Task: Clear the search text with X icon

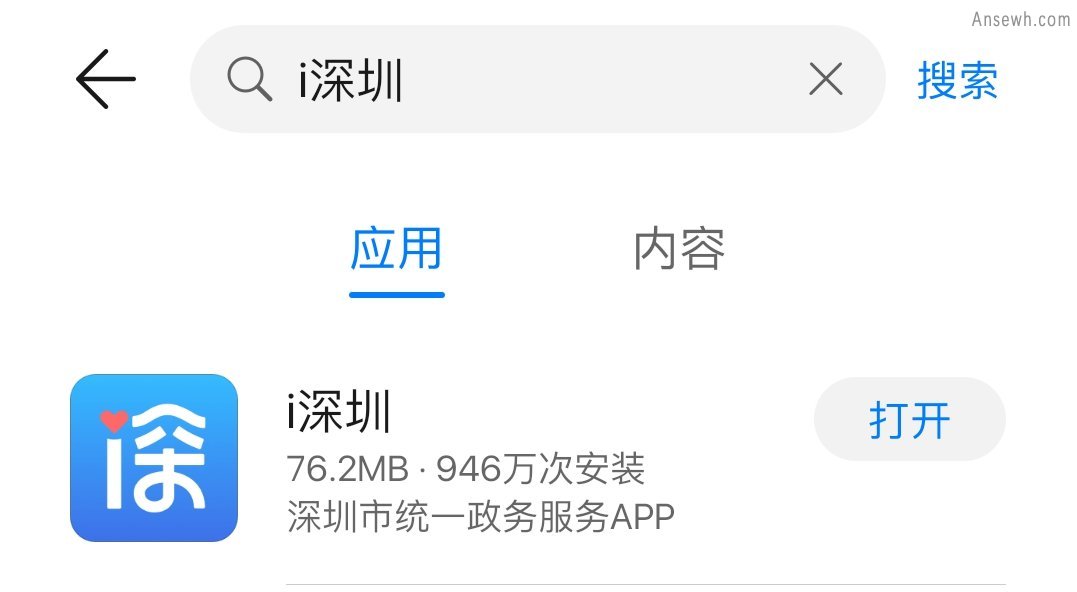Action: [826, 79]
